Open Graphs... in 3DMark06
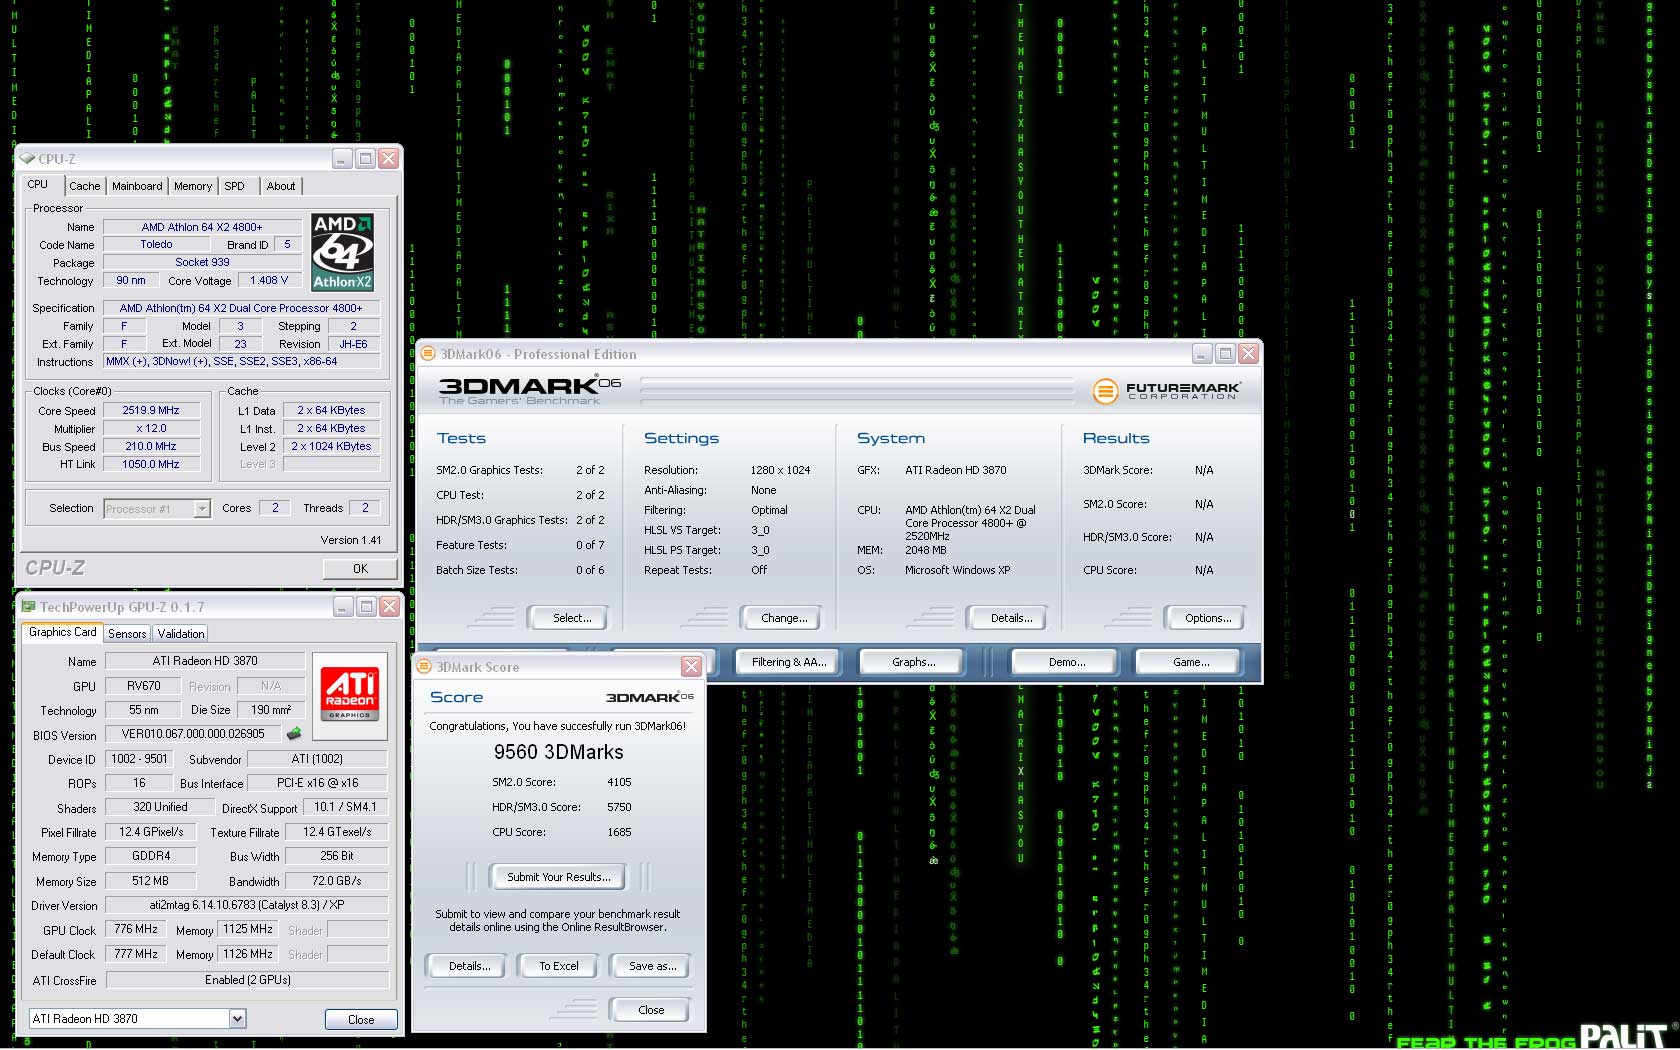Viewport: 1680px width, 1050px height. [x=914, y=662]
